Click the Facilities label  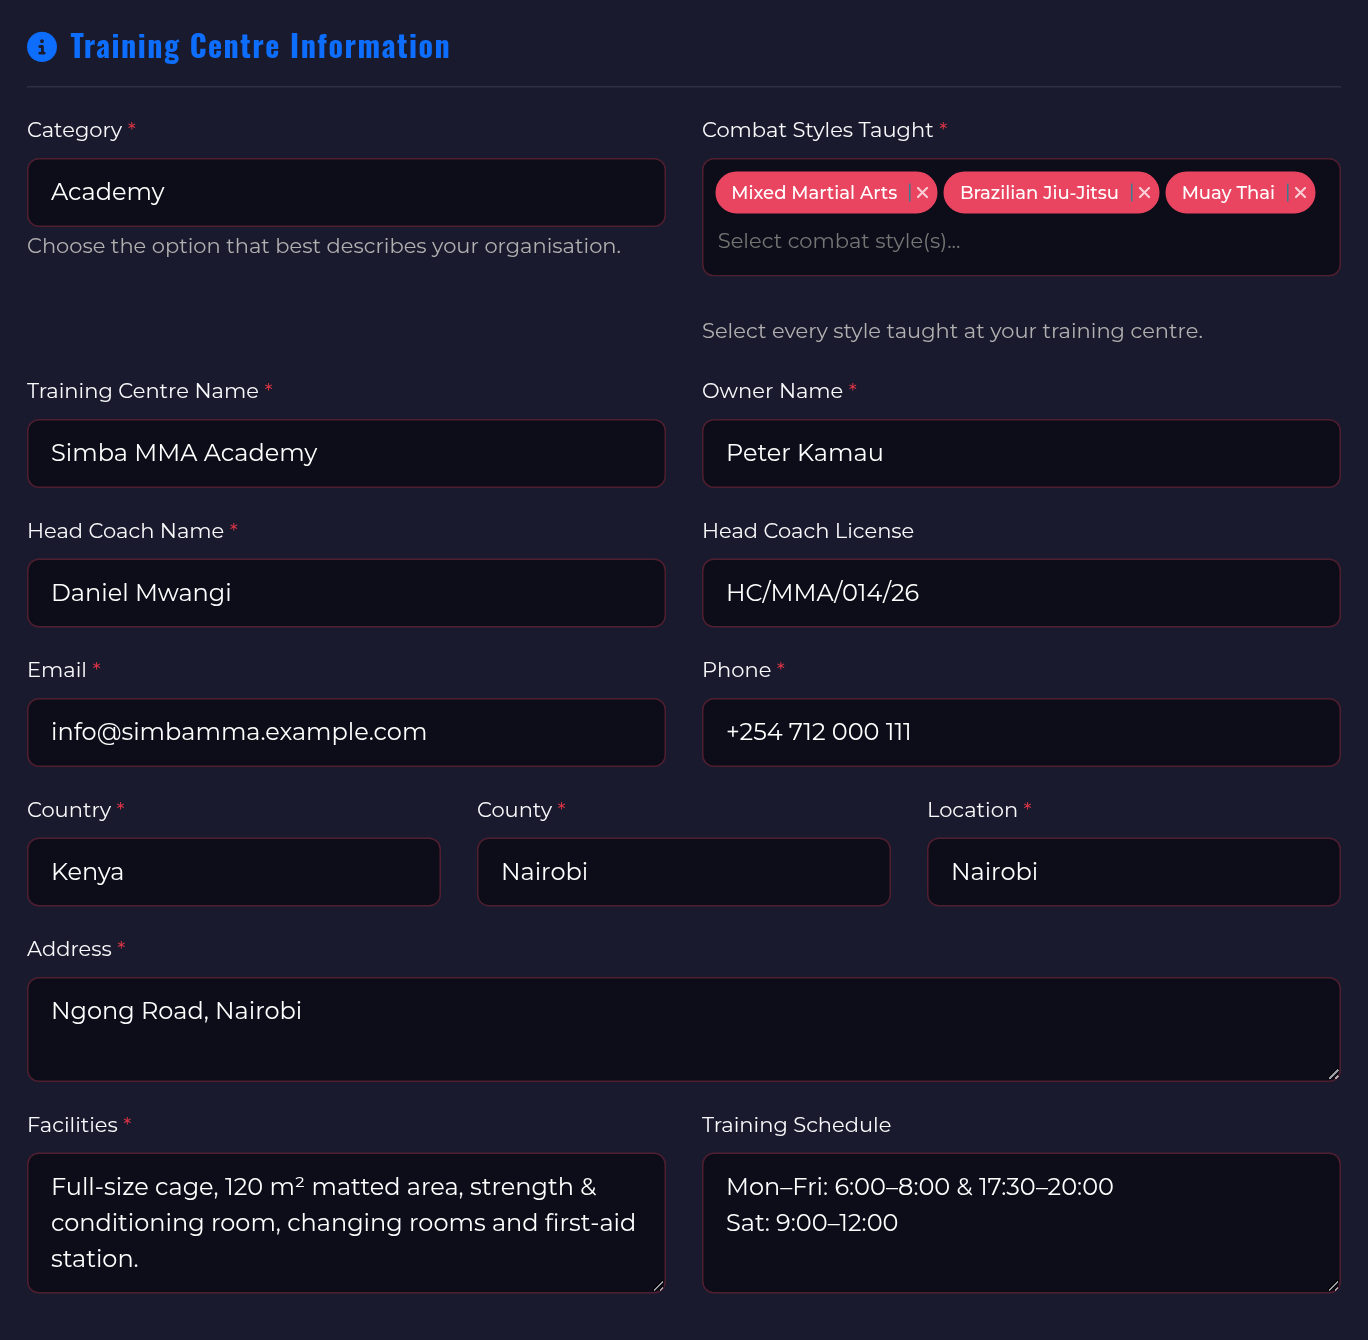(x=73, y=1125)
